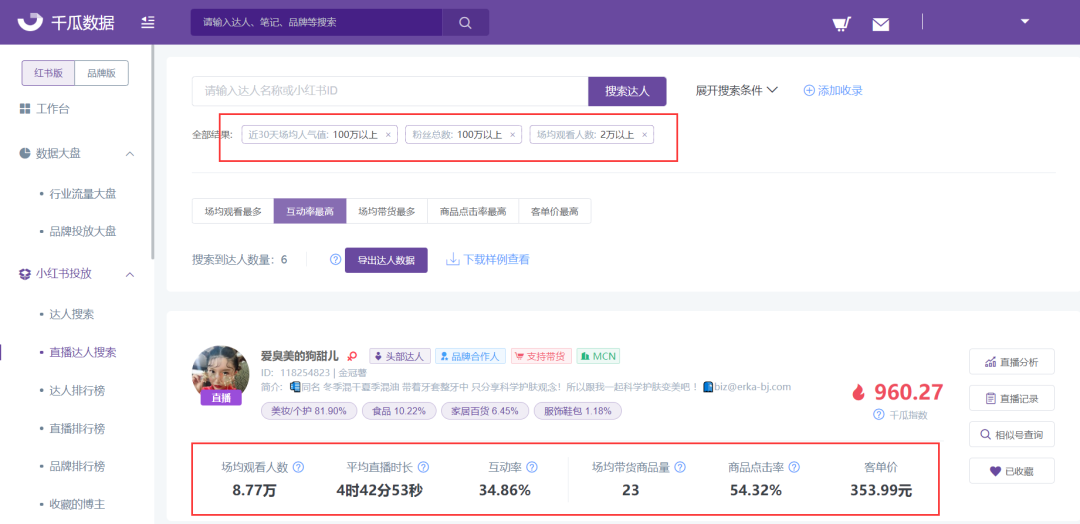Remove the 场均观看人数 2万以上 filter

(x=644, y=134)
